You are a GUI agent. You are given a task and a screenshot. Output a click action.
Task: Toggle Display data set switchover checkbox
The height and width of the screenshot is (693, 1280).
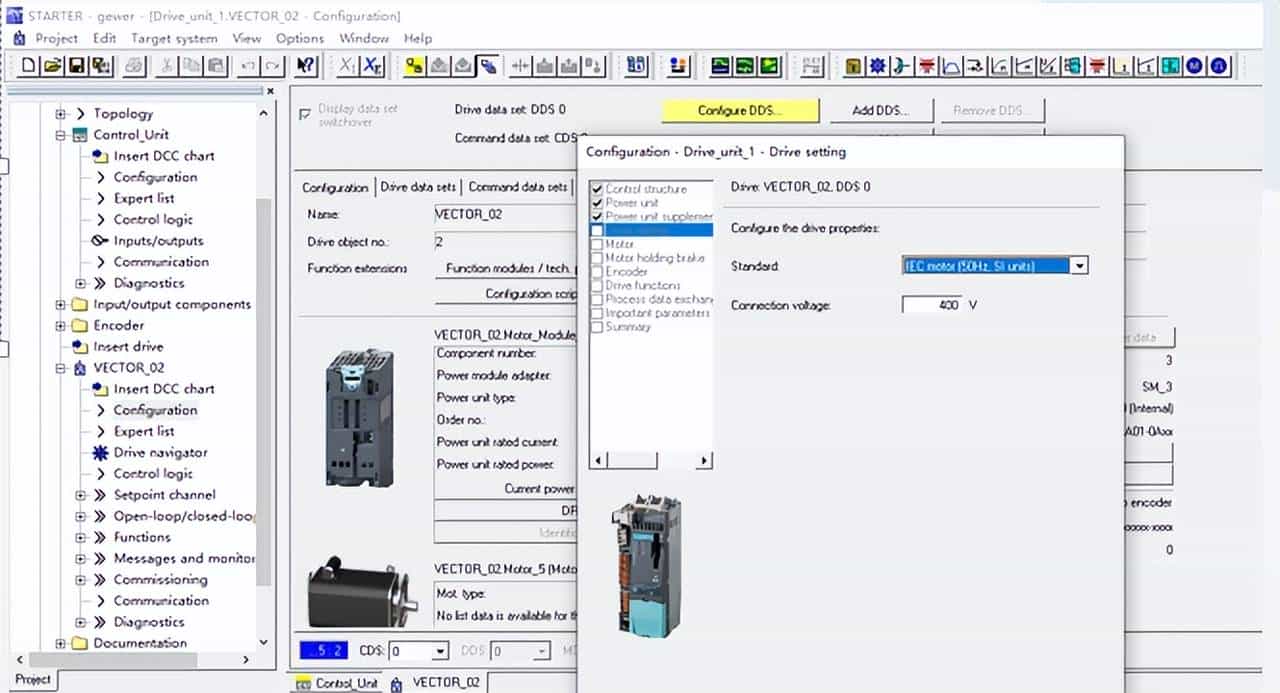(305, 114)
